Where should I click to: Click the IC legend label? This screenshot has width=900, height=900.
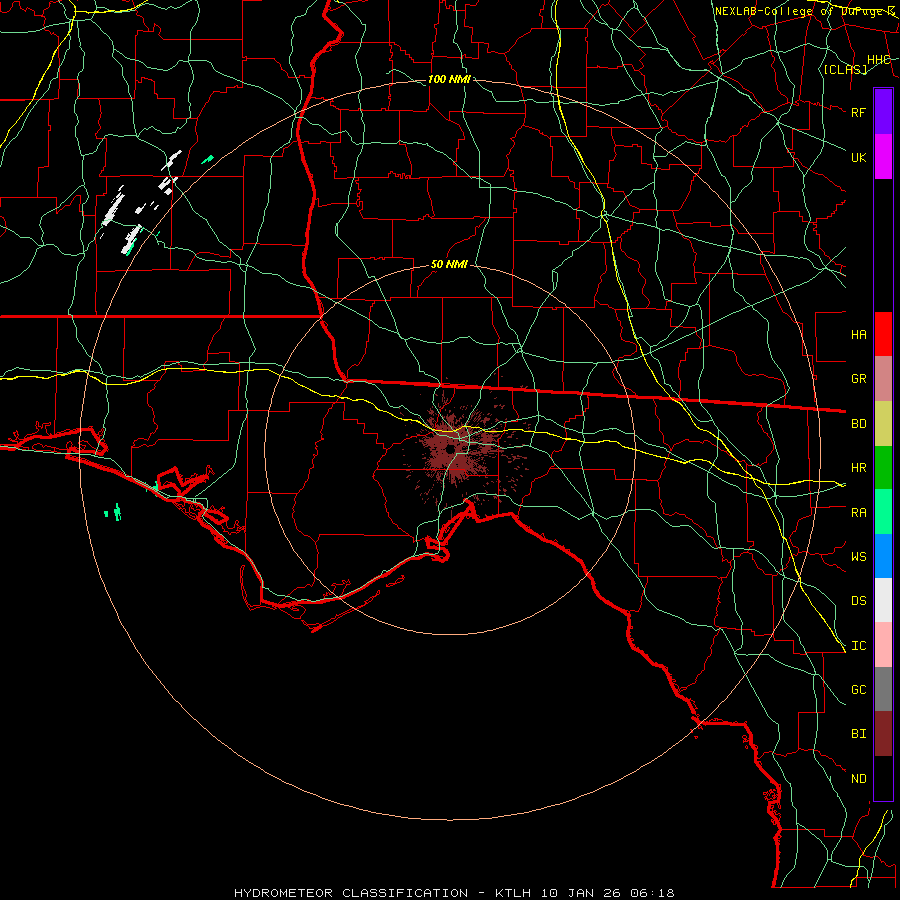(859, 646)
